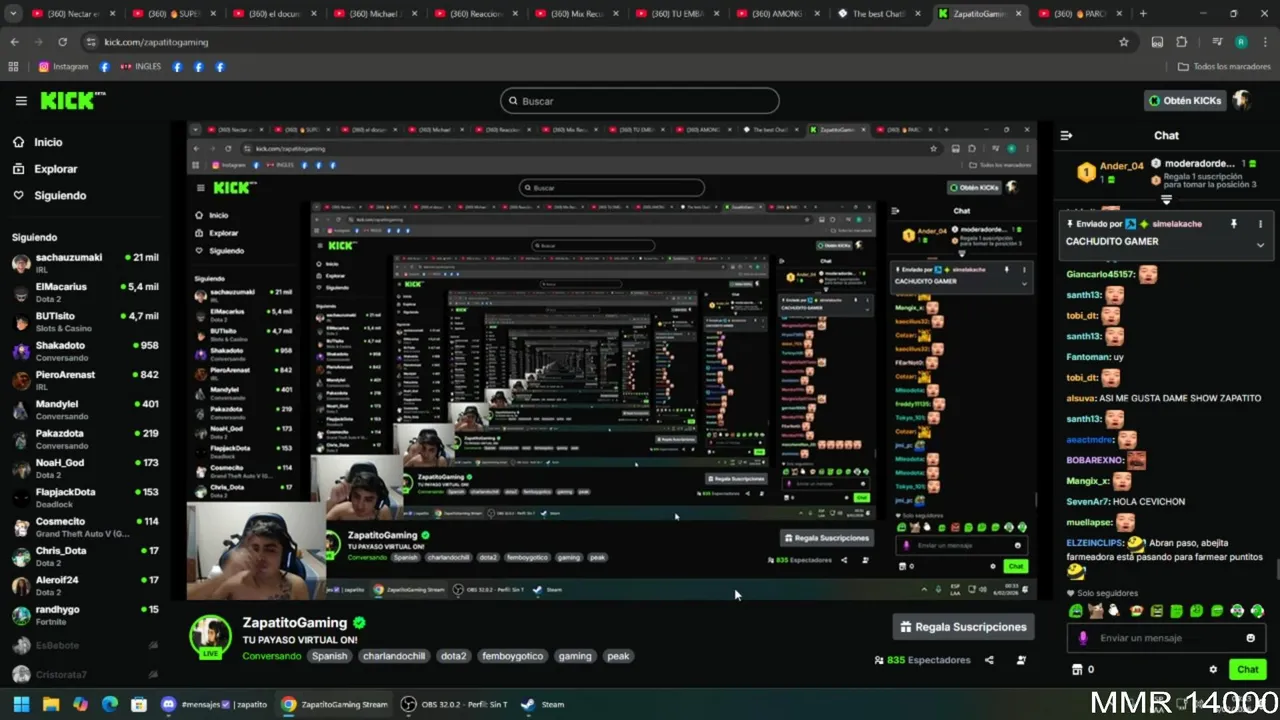
Task: Open browser extensions puzzle icon
Action: (x=1181, y=42)
